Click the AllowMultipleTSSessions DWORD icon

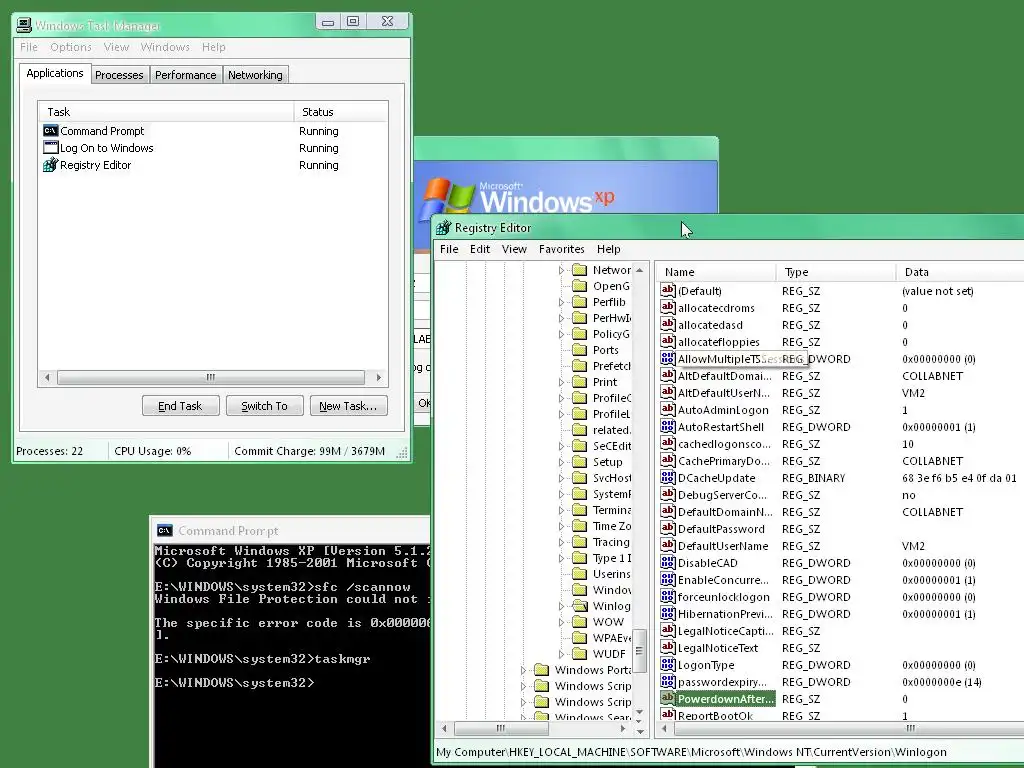(x=667, y=359)
